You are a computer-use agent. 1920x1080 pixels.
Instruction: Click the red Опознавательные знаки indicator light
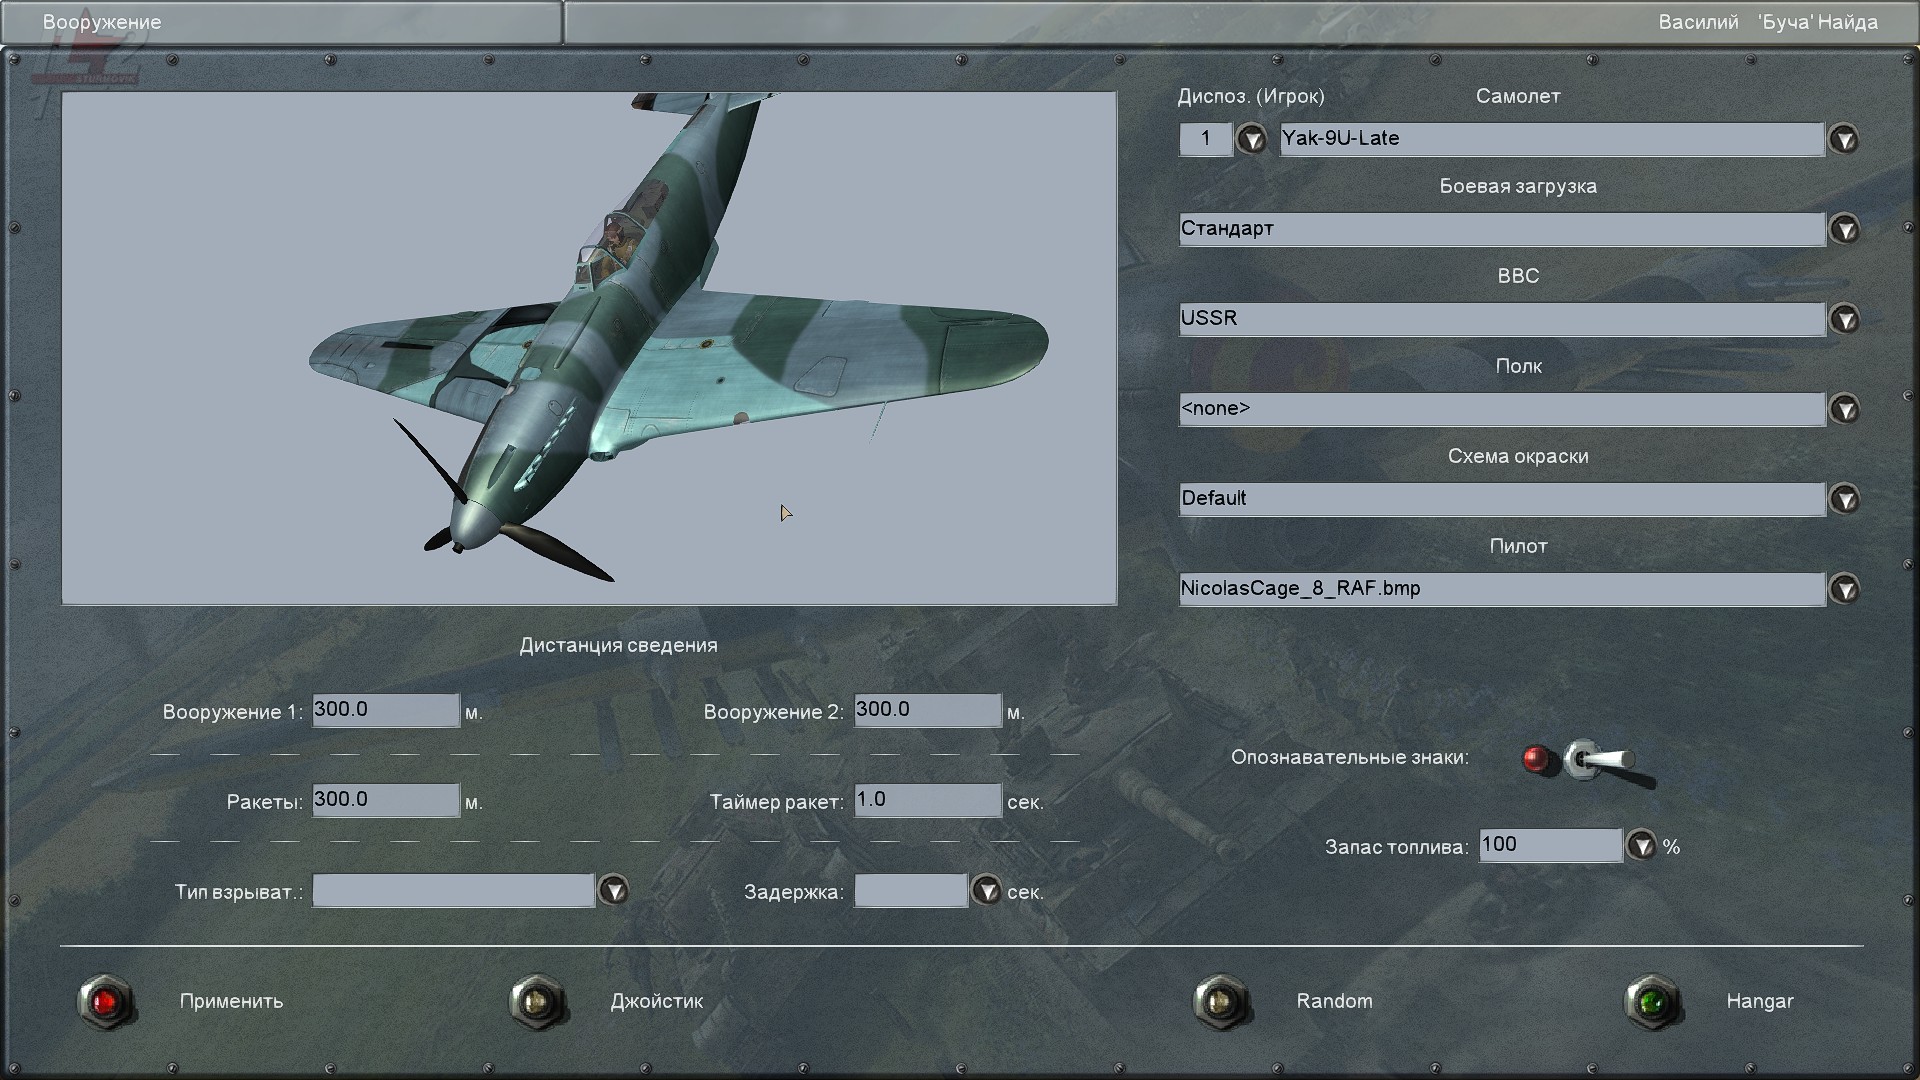(1536, 759)
